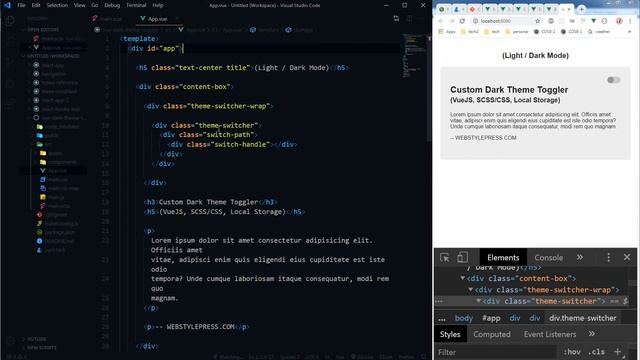Open the File menu in VS Code
The width and height of the screenshot is (640, 360).
tap(21, 5)
